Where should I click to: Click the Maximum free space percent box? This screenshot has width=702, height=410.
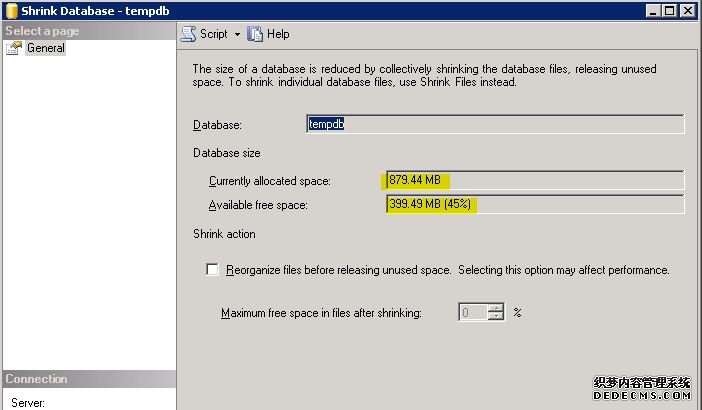(x=473, y=313)
